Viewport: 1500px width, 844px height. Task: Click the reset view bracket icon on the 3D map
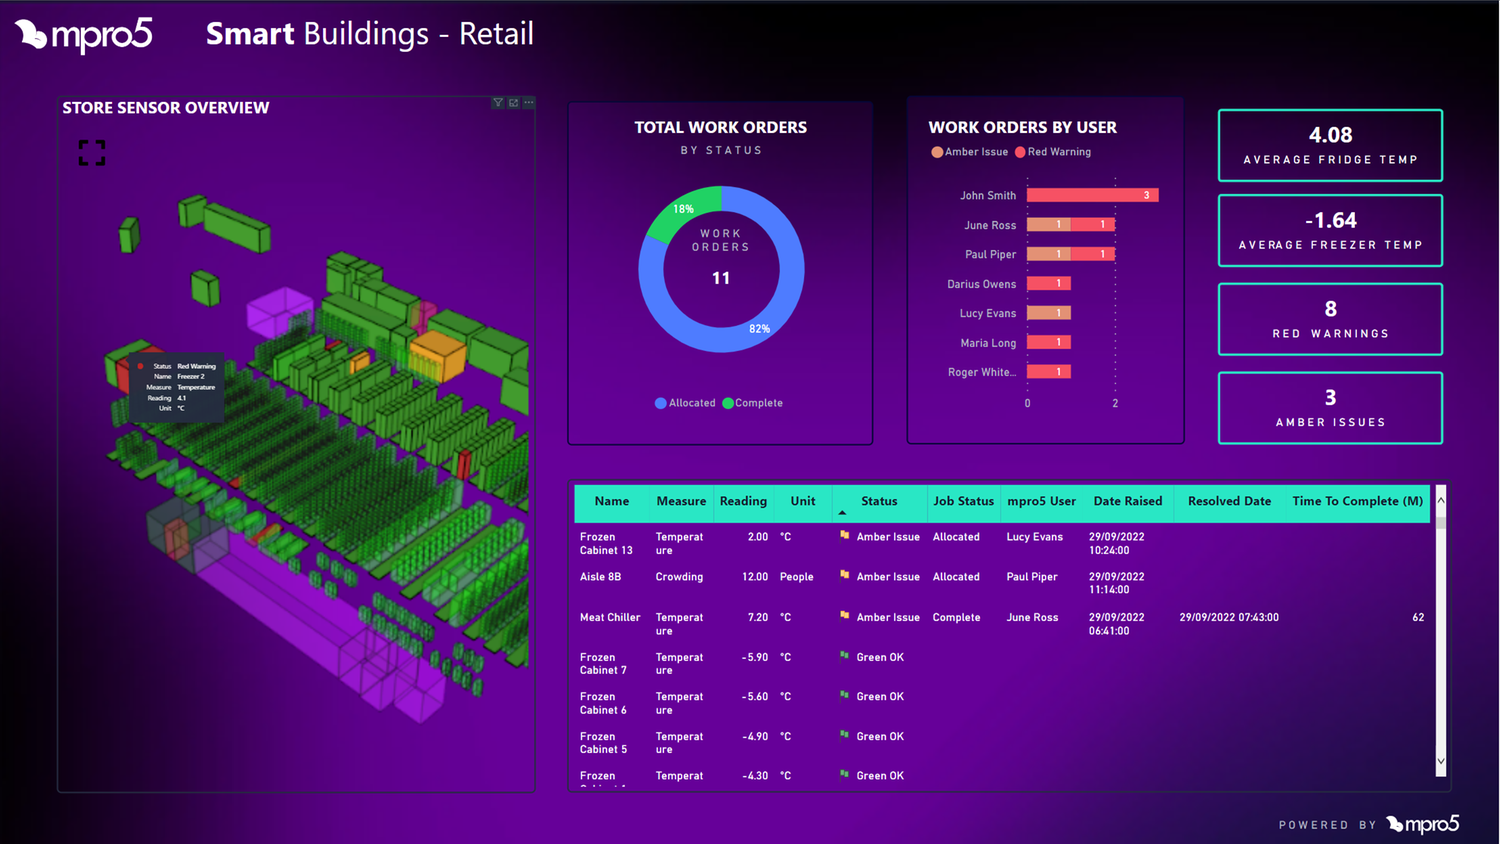[92, 152]
